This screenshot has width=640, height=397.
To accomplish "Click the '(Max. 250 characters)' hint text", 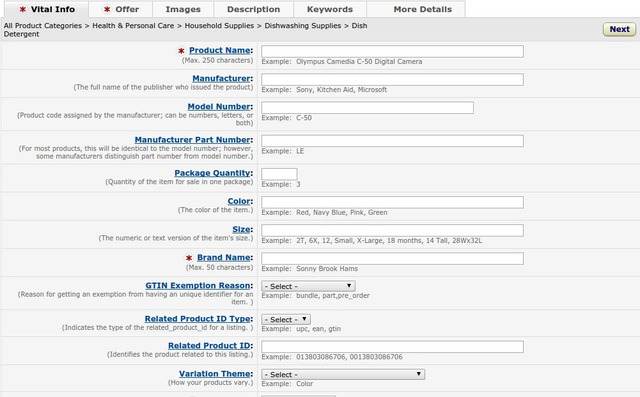I will point(218,60).
